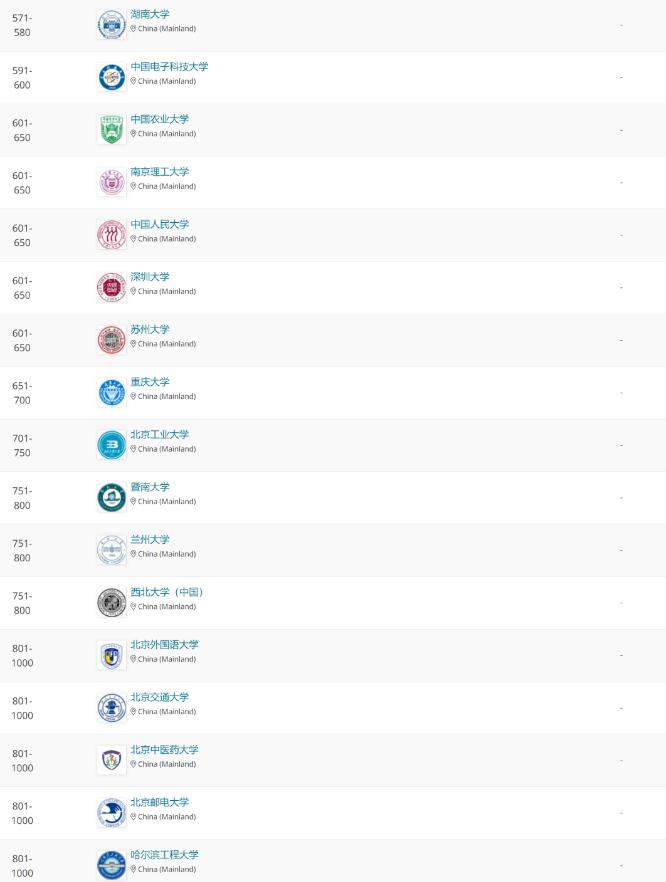The image size is (666, 882).
Task: Click the 兰州大学 logo icon
Action: click(112, 550)
